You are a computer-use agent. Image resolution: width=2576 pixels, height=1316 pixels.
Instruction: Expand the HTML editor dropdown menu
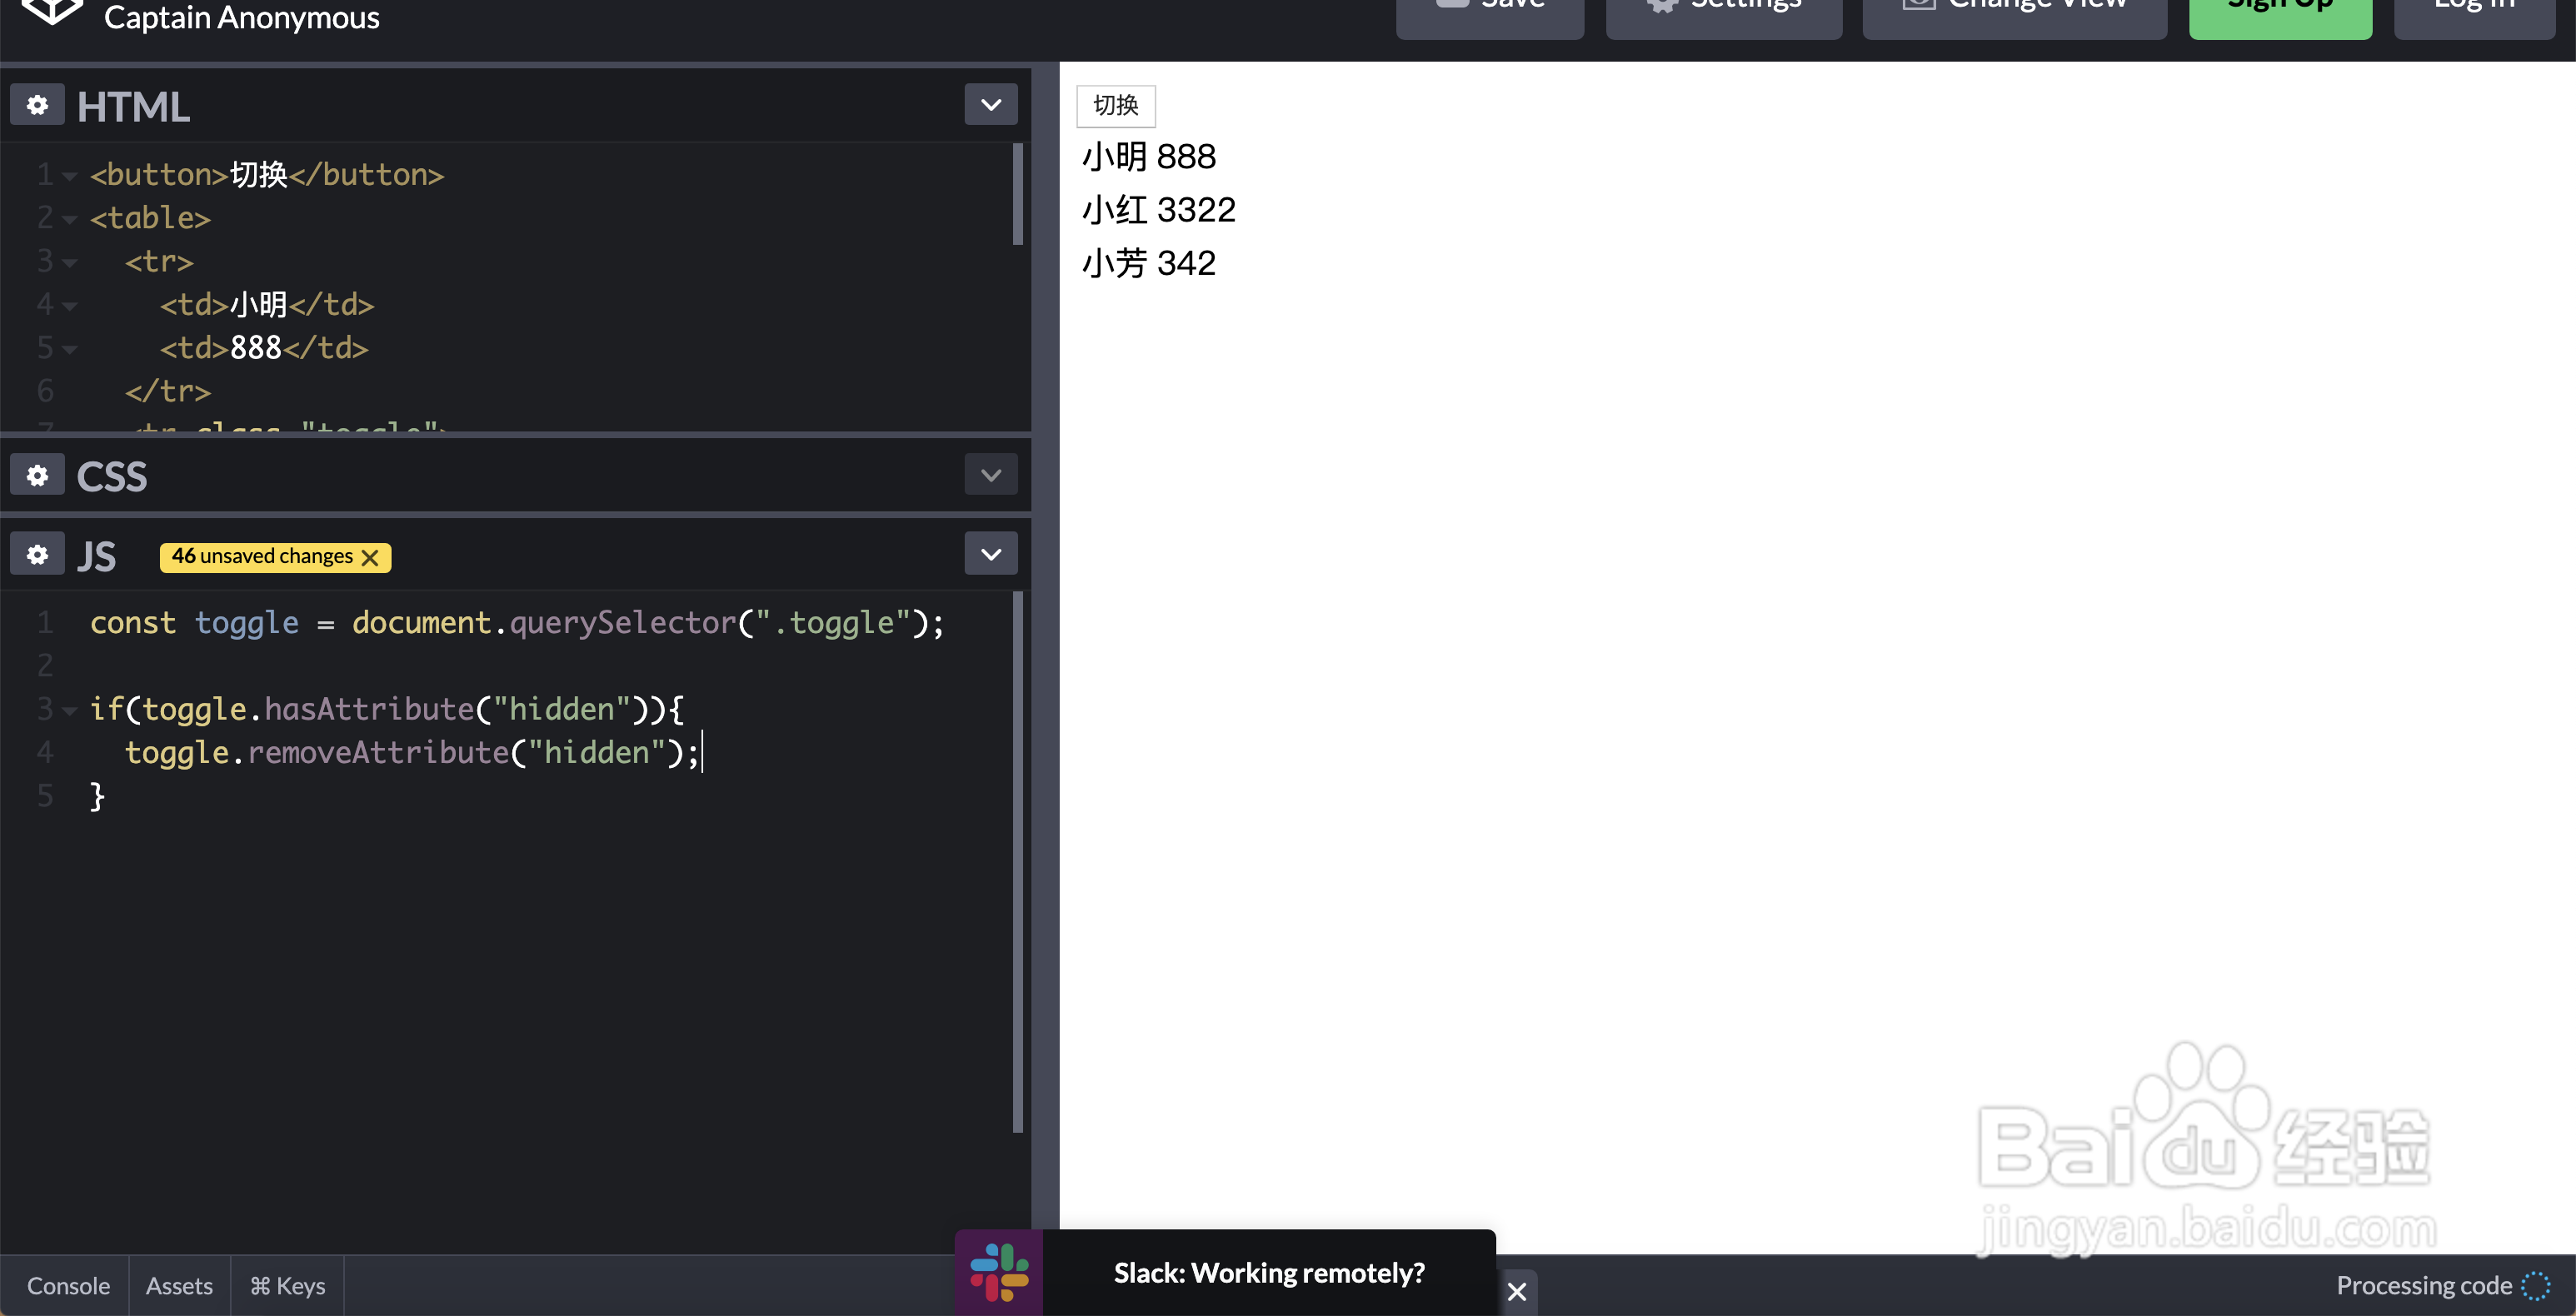[990, 105]
